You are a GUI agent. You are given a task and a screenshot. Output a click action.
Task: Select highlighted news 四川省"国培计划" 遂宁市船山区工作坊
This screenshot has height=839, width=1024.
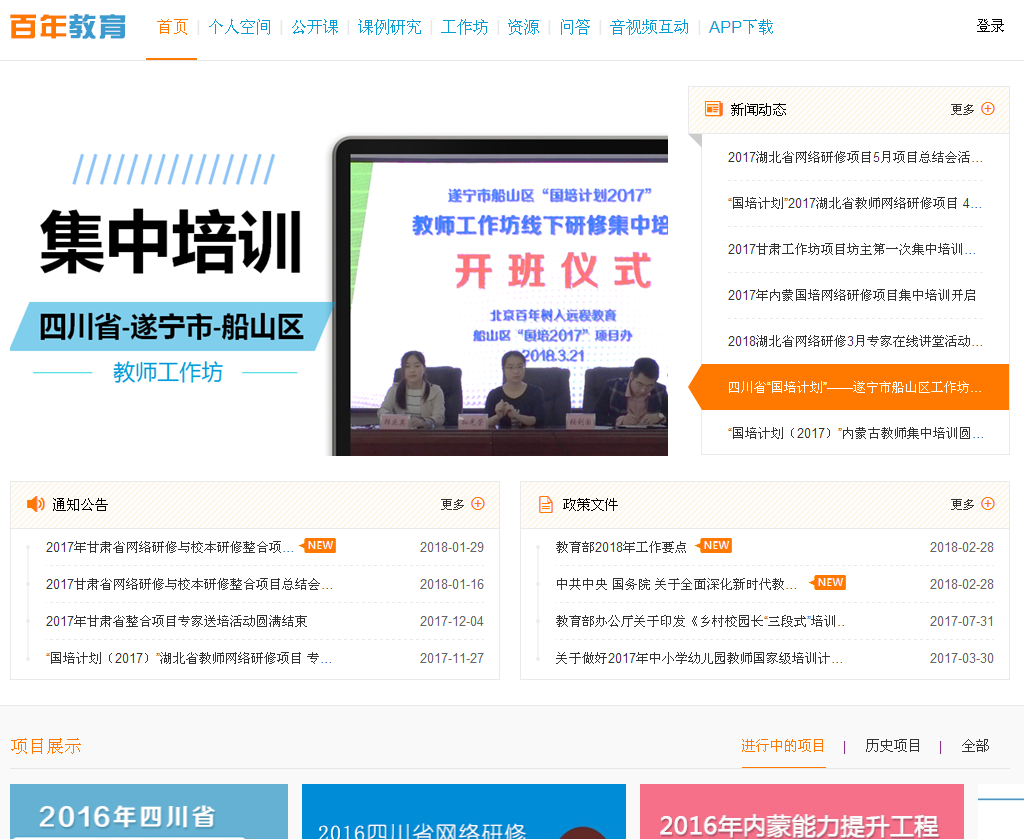point(854,387)
